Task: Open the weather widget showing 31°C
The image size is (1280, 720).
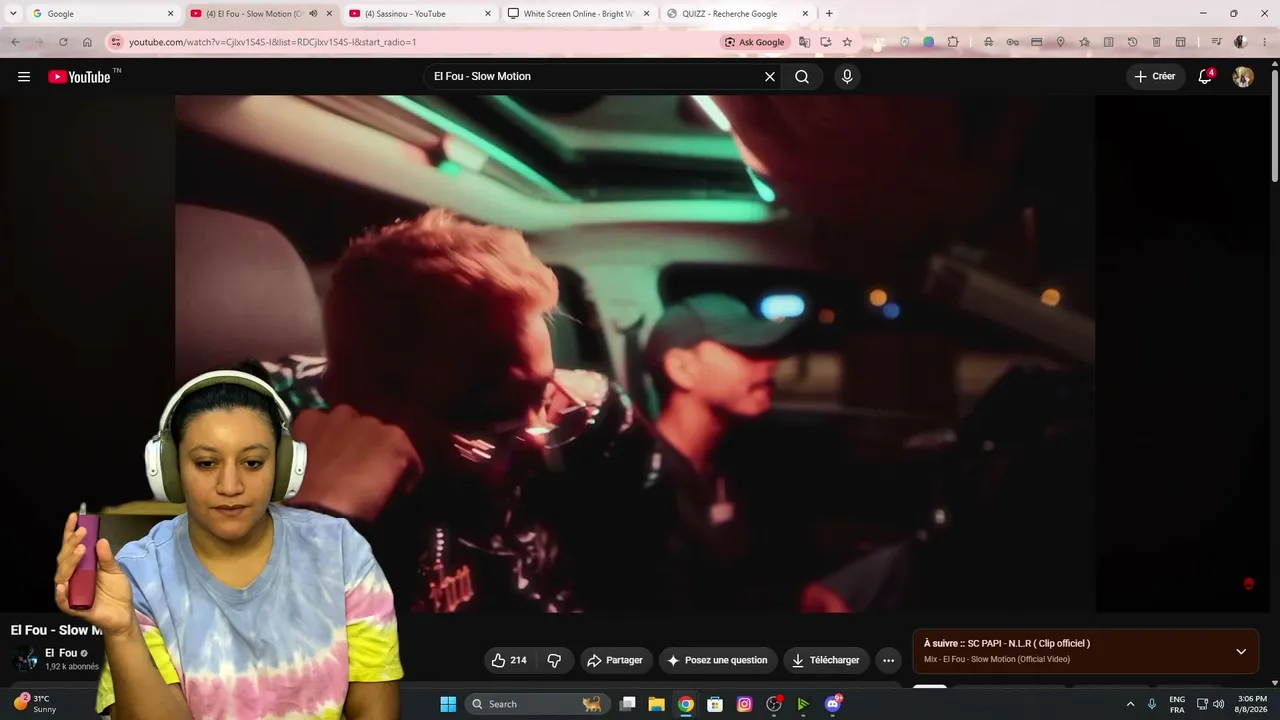Action: (x=34, y=704)
